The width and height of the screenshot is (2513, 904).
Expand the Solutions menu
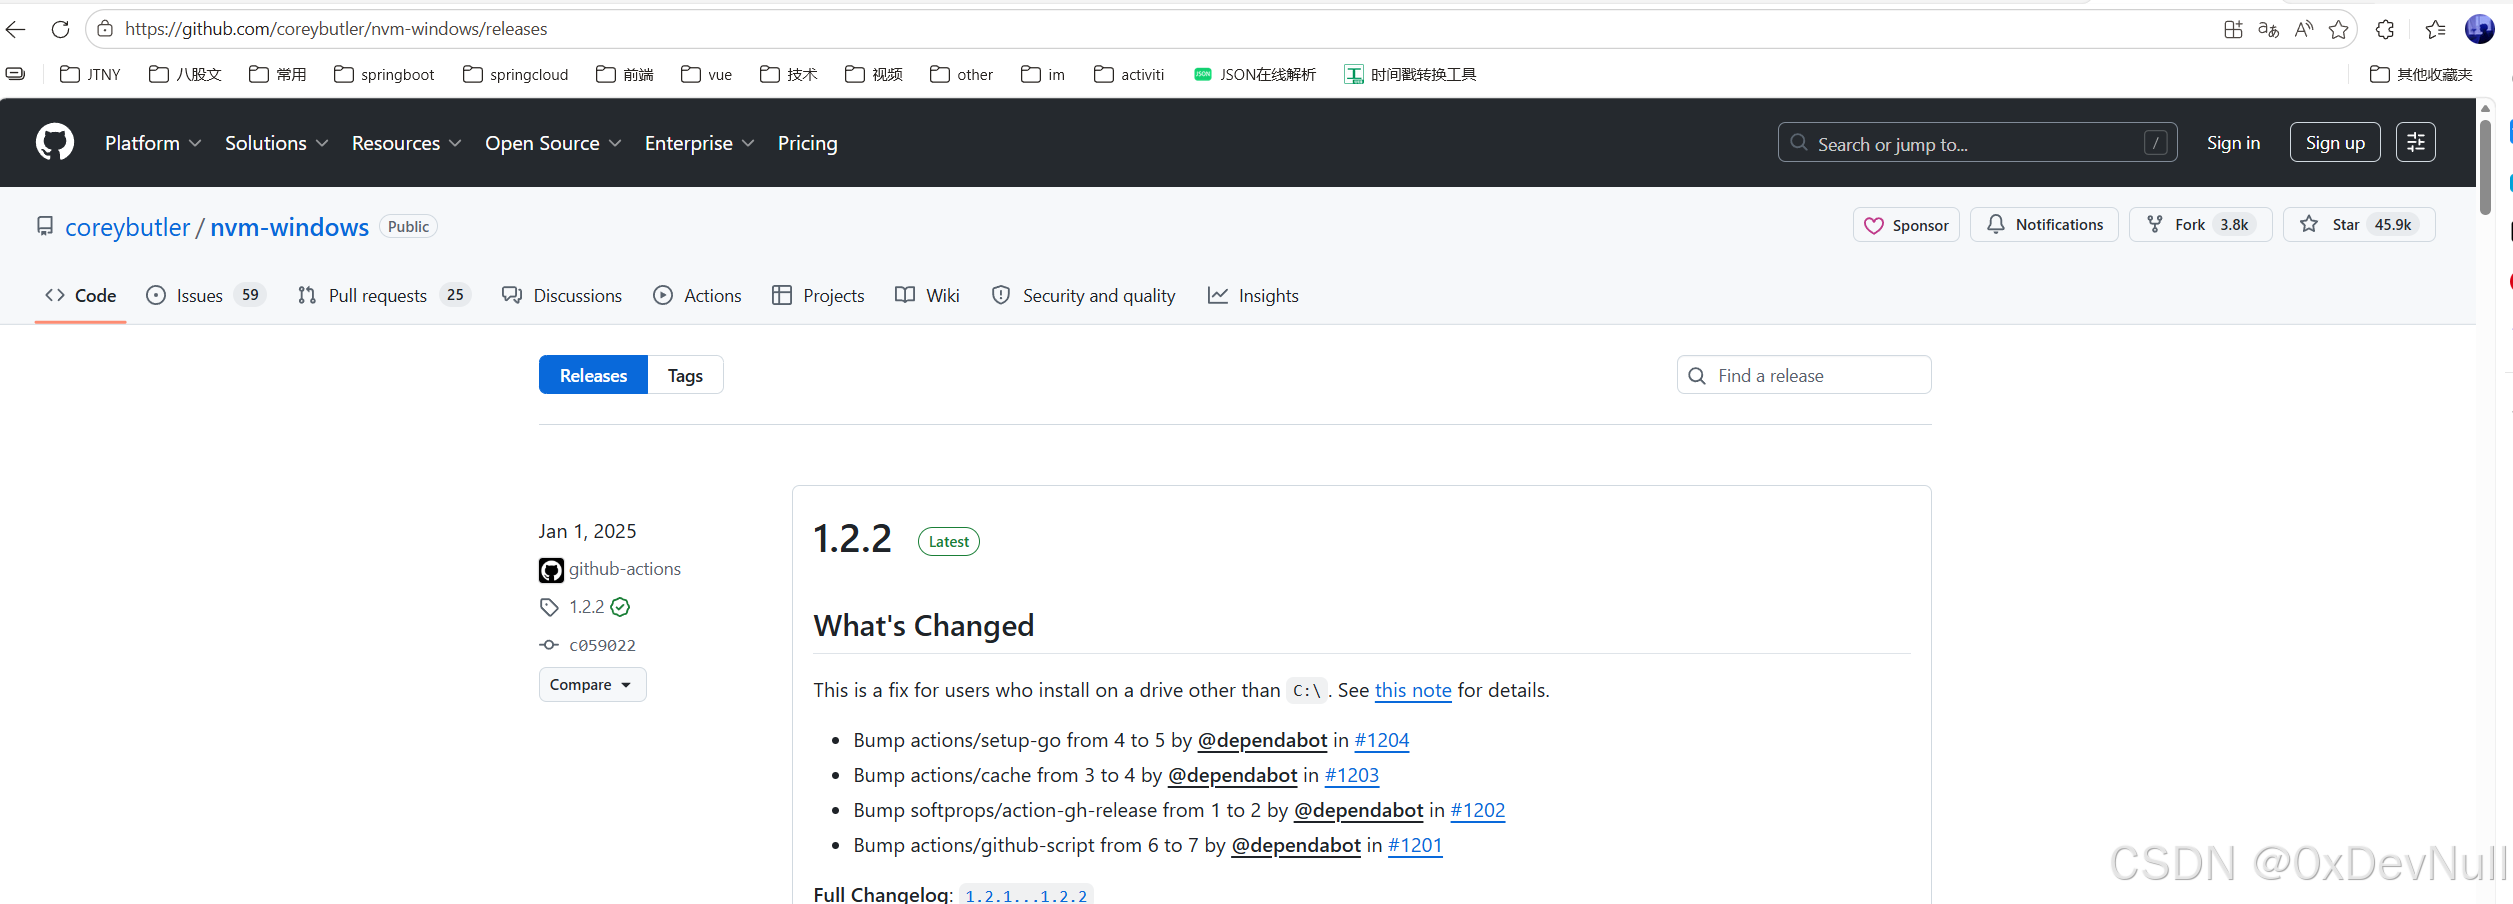click(276, 143)
